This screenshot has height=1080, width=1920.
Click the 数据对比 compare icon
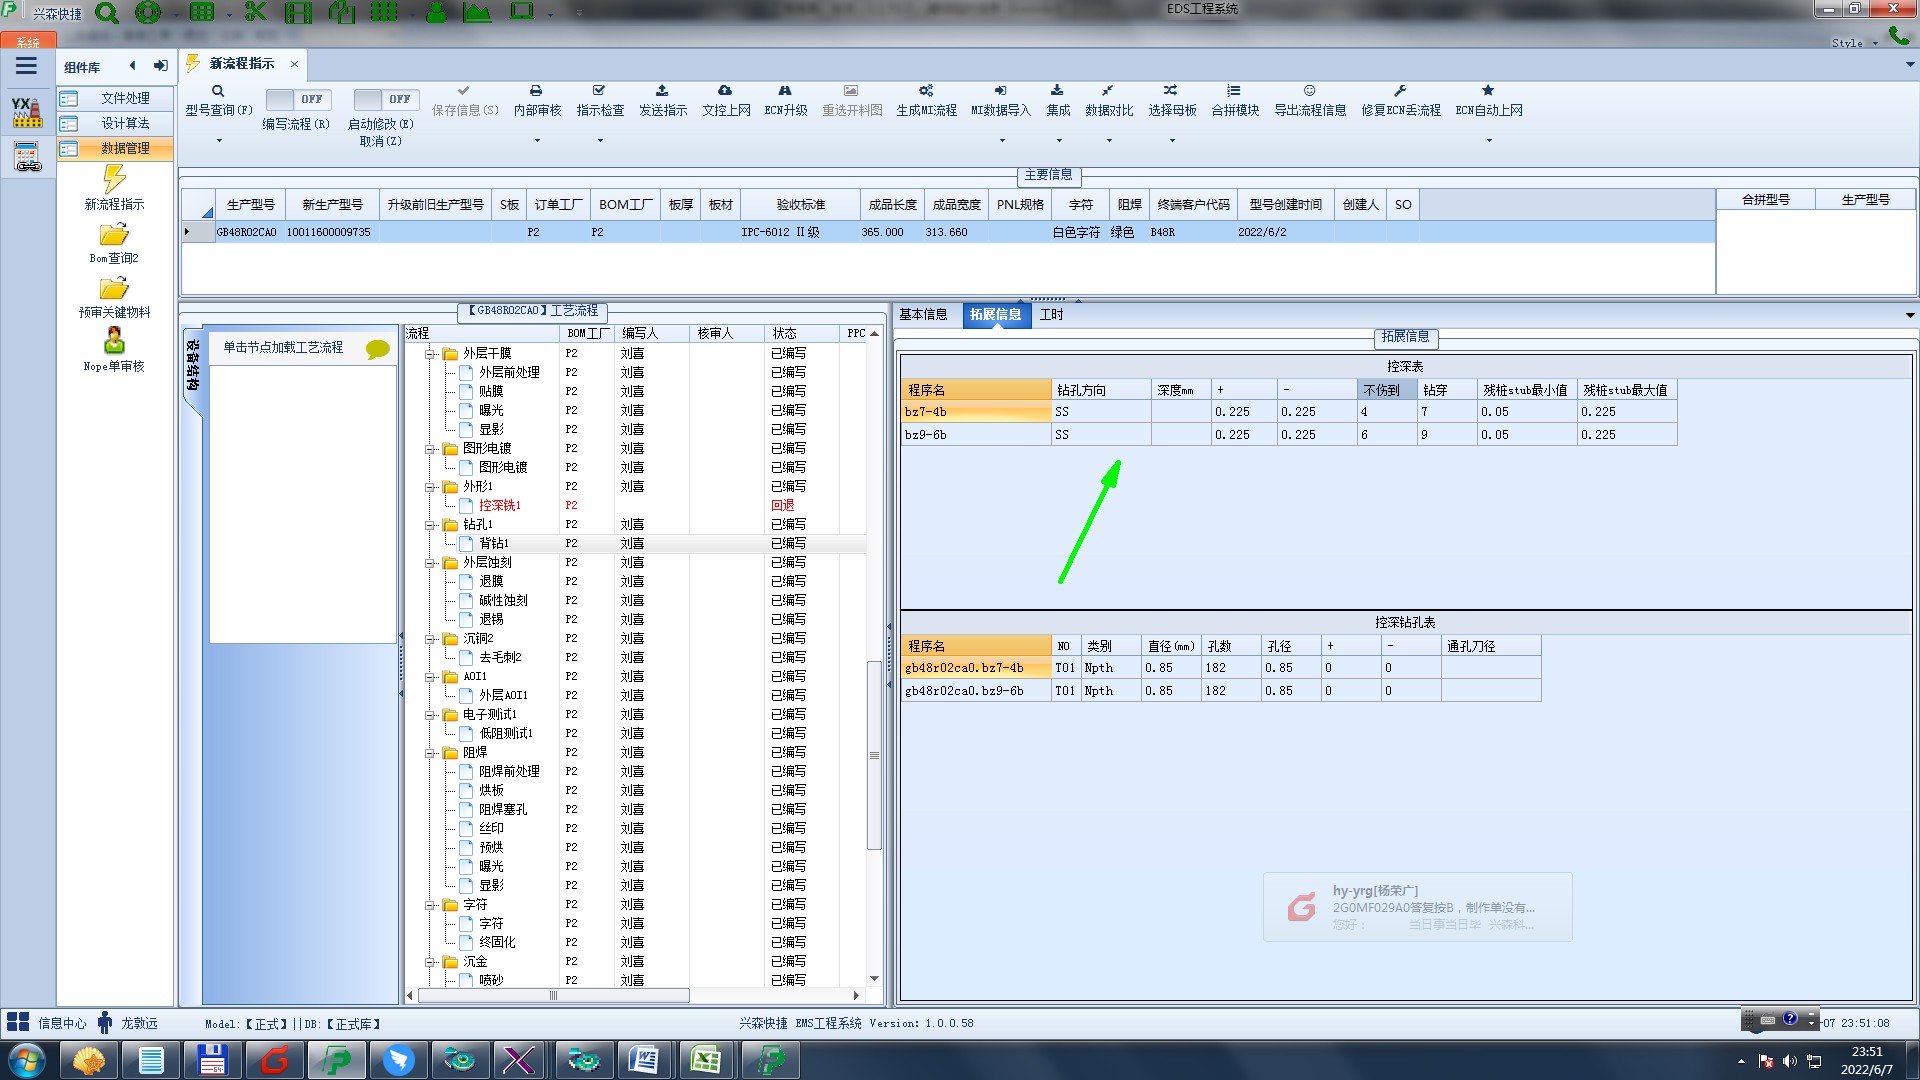1108,91
